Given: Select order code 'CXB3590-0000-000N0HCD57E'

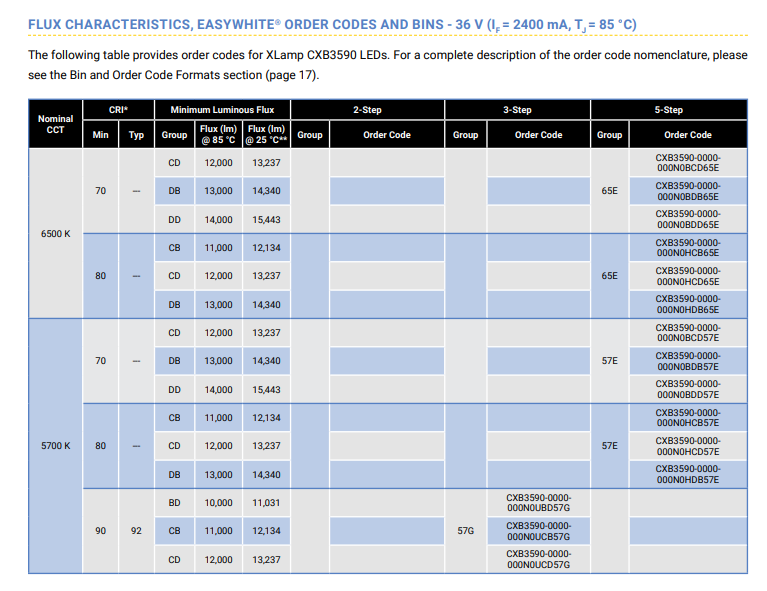Looking at the screenshot, I should coord(688,446).
